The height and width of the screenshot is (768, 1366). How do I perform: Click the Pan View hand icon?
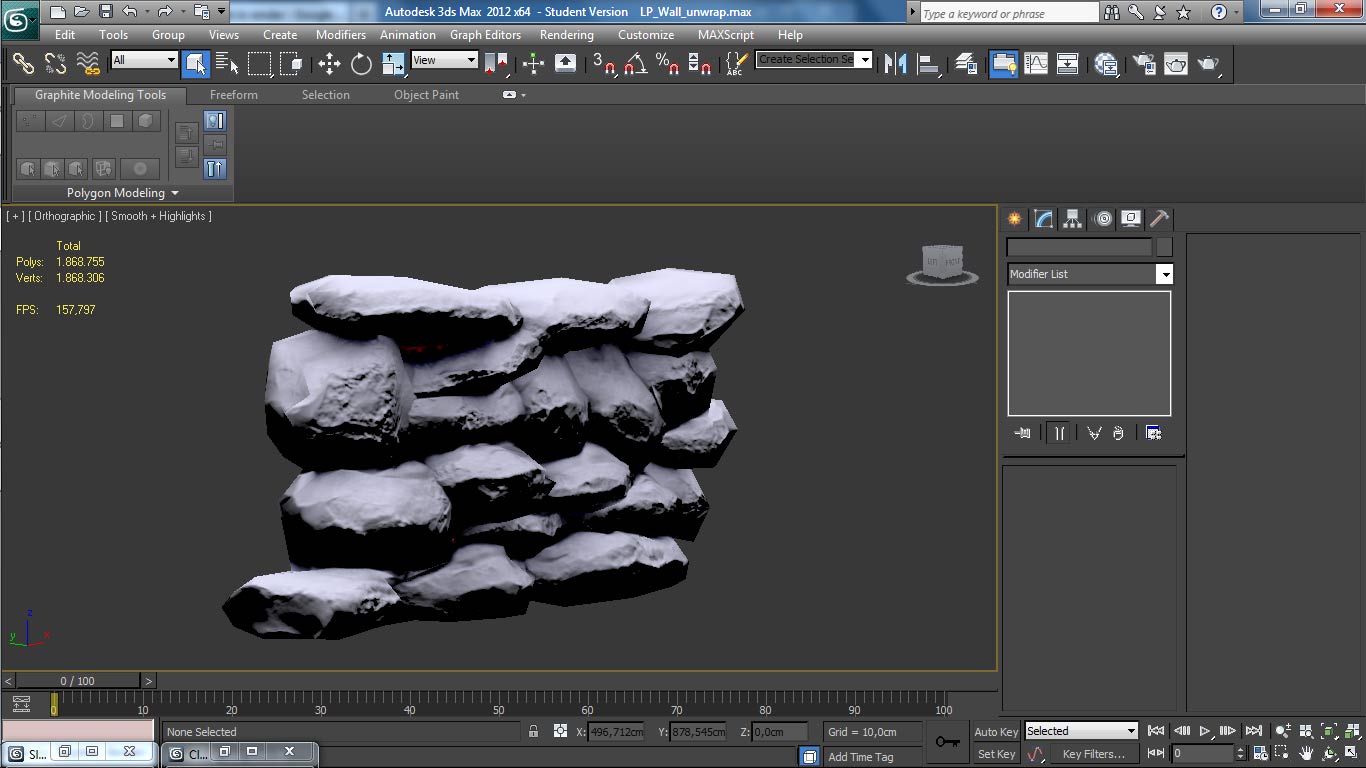coord(1306,753)
